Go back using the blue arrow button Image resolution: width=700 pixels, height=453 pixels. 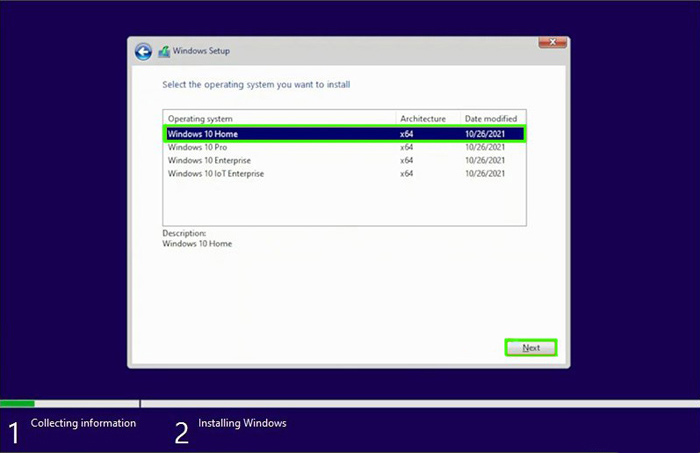(143, 52)
